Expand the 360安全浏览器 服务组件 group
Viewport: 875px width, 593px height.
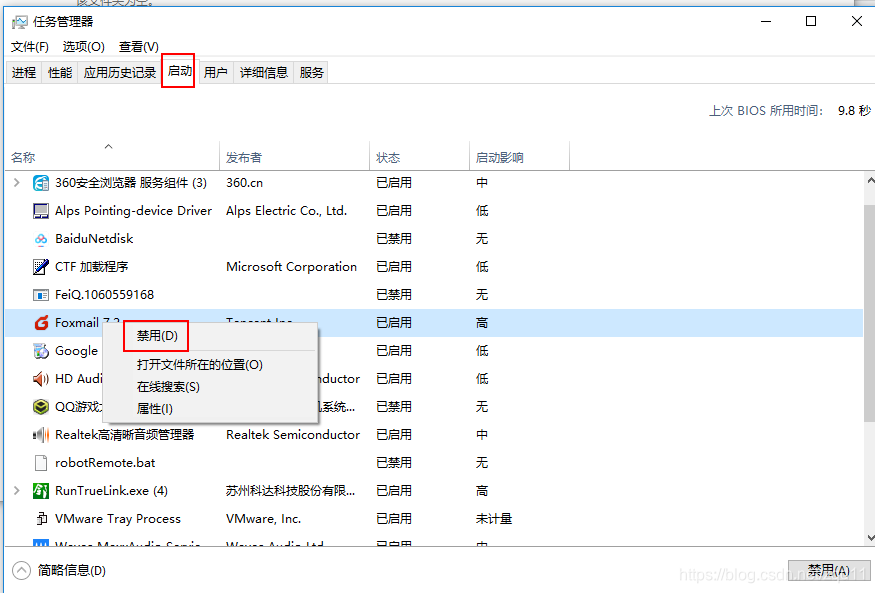tap(17, 182)
